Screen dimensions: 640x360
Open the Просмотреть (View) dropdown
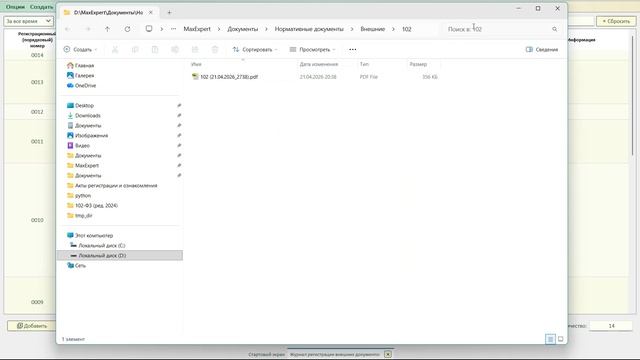(312, 49)
